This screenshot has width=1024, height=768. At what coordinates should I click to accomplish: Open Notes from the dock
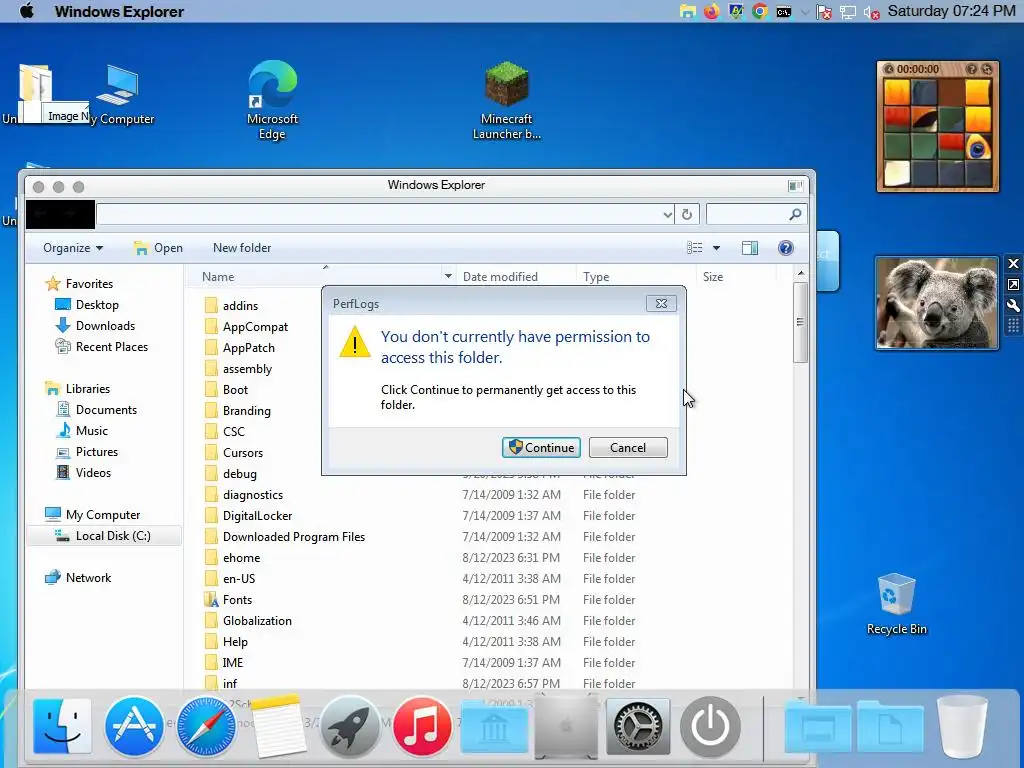pos(278,726)
